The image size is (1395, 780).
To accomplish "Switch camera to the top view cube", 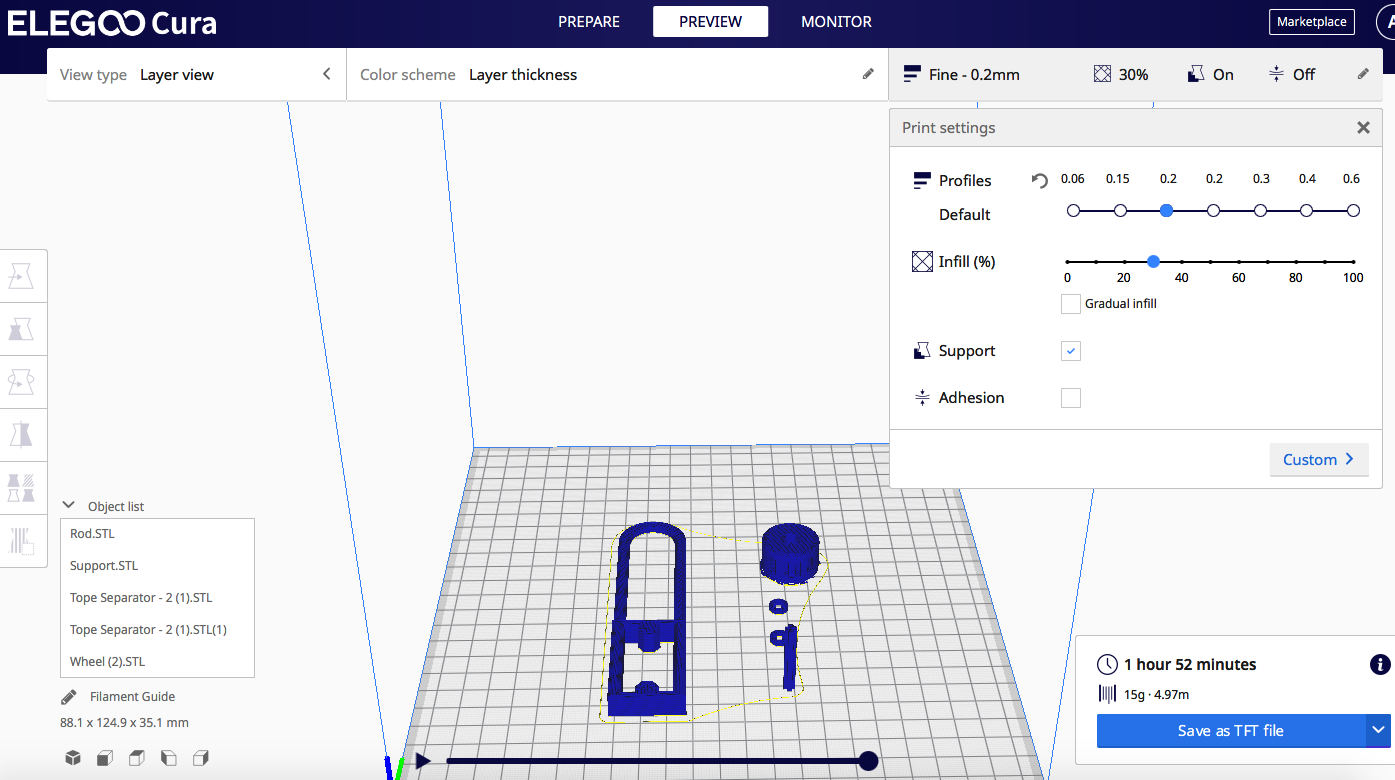I will pos(137,758).
